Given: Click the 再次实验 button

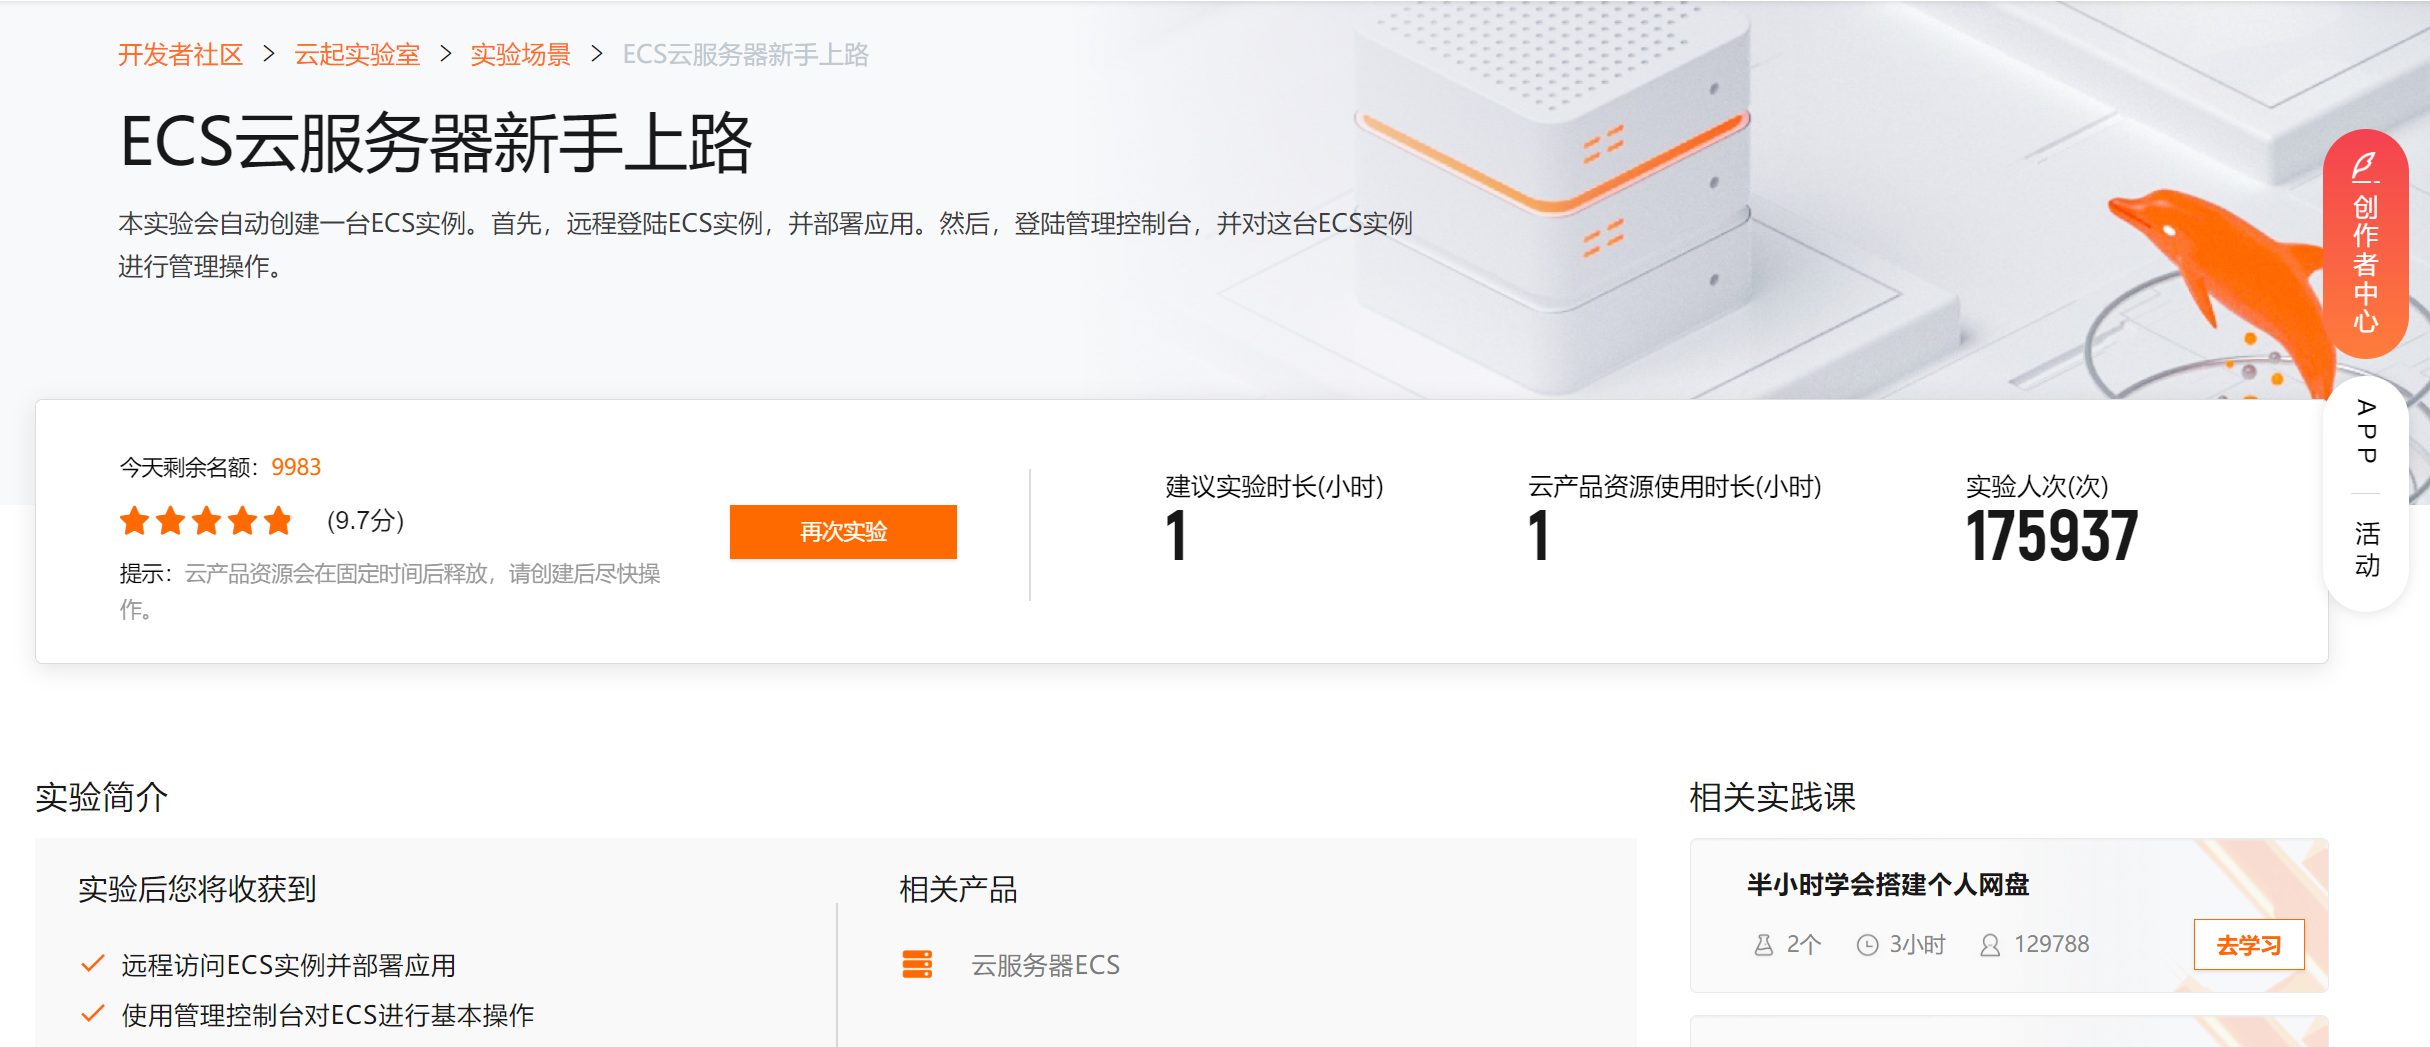Looking at the screenshot, I should click(x=843, y=531).
